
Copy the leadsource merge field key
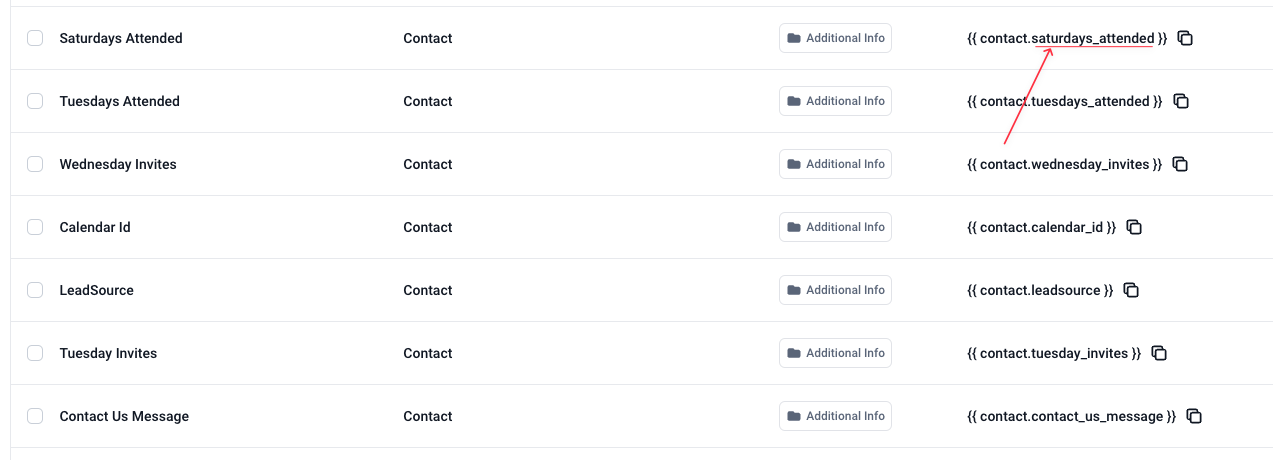pyautogui.click(x=1131, y=290)
